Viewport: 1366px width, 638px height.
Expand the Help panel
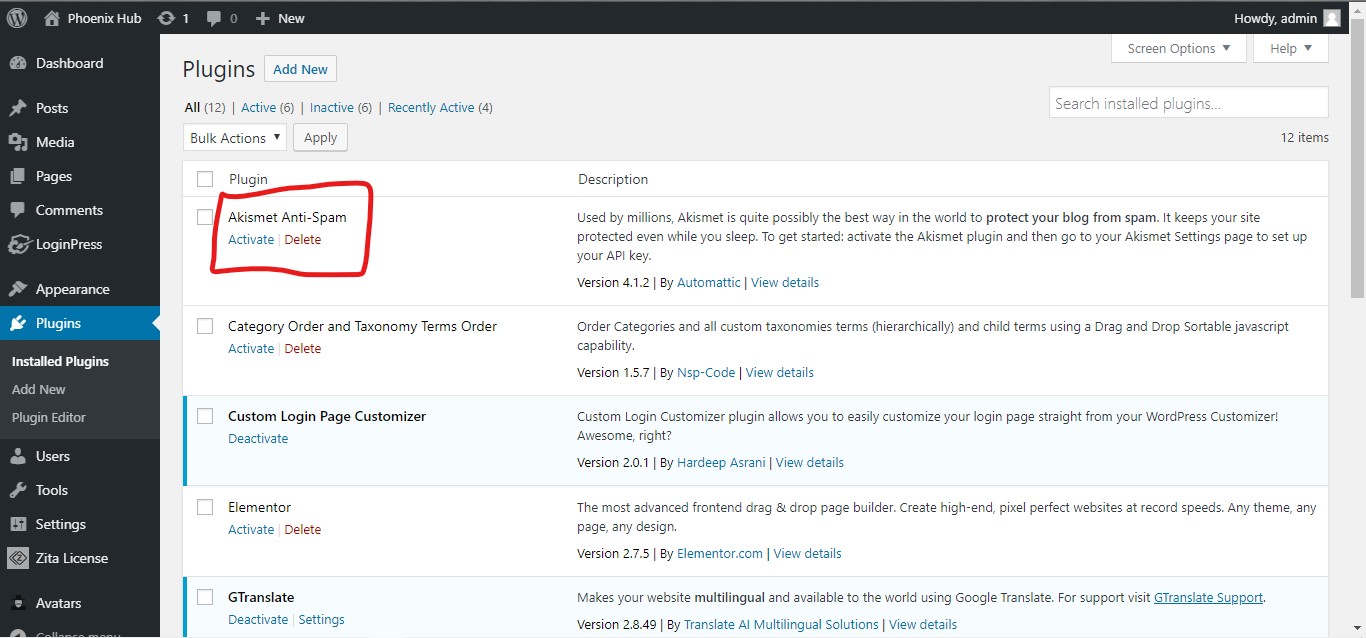coord(1291,48)
